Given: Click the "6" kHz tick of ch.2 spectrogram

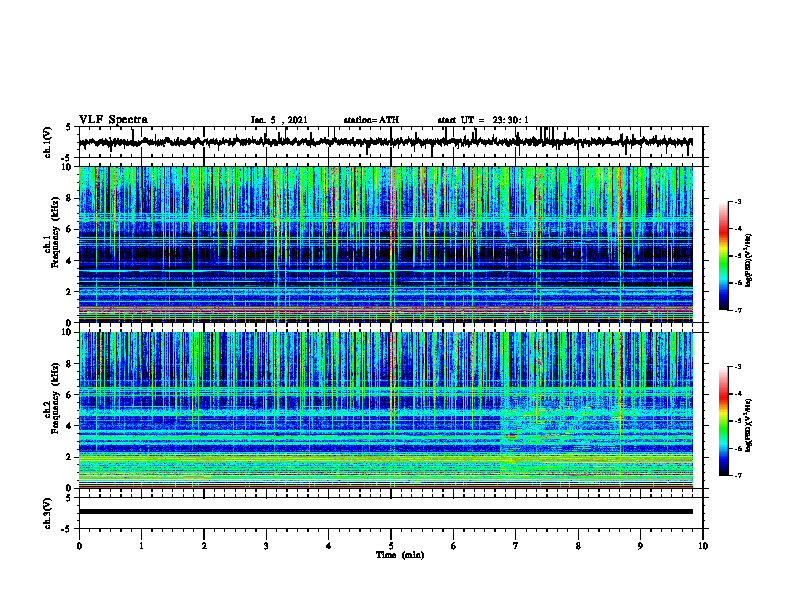Looking at the screenshot, I should (70, 395).
